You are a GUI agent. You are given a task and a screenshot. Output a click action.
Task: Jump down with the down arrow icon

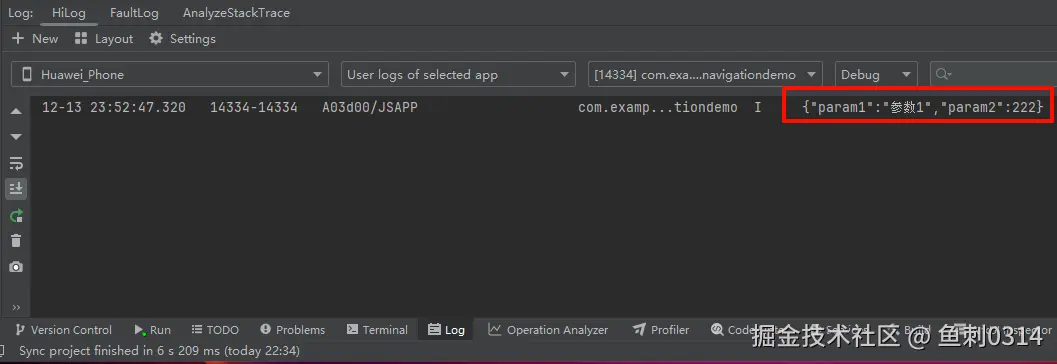pyautogui.click(x=16, y=137)
